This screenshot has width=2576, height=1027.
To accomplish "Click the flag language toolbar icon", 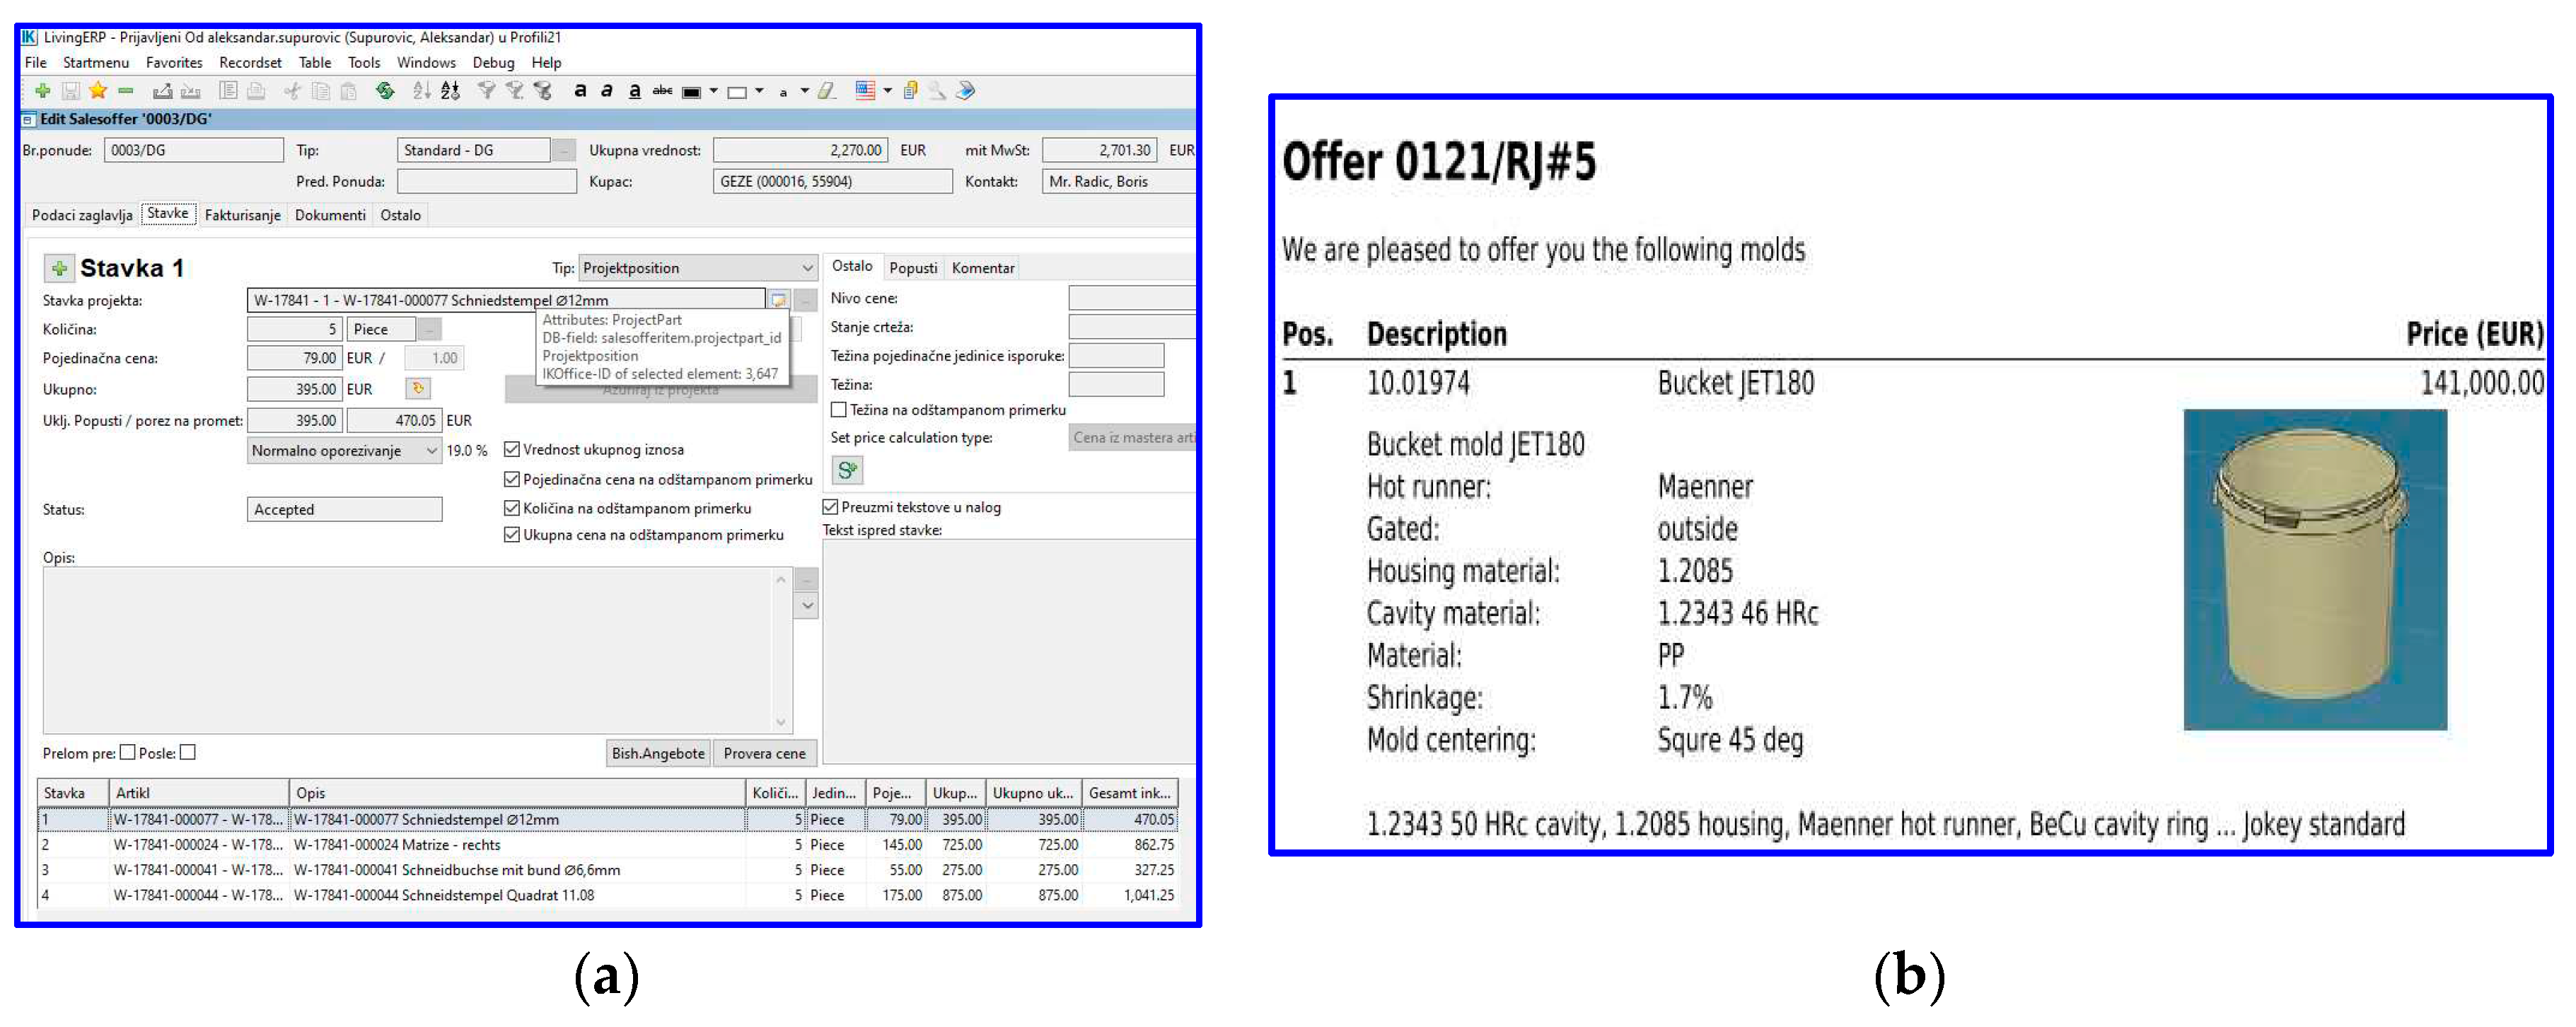I will (866, 91).
